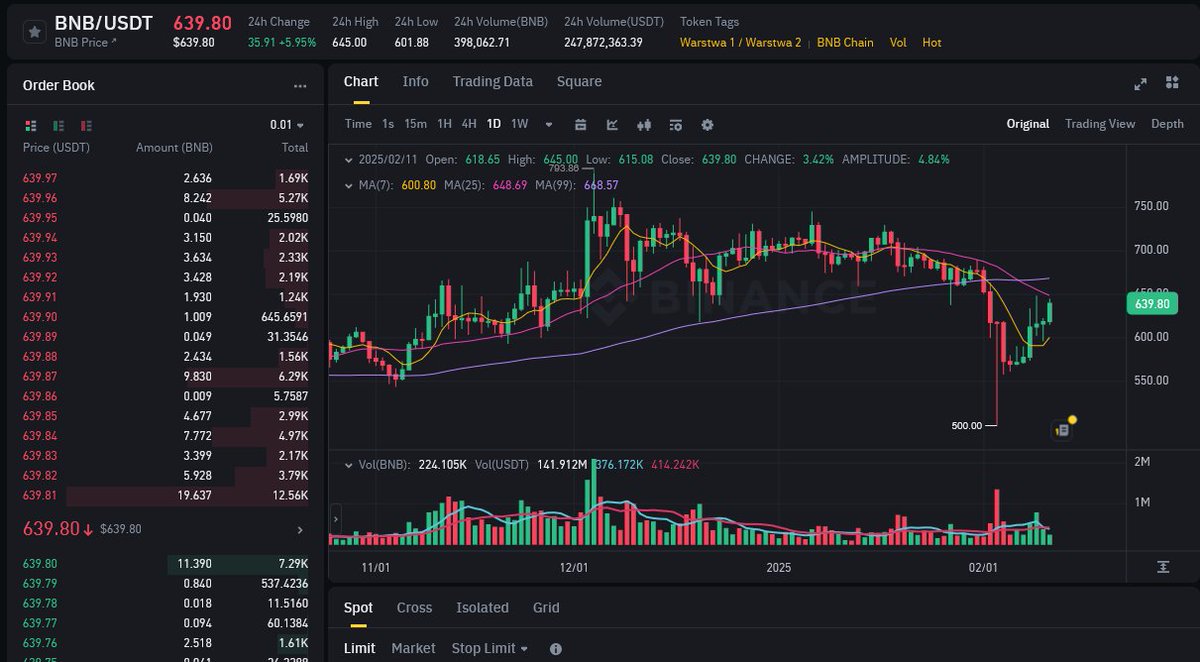
Task: Switch to Trading View chart
Action: [1100, 124]
